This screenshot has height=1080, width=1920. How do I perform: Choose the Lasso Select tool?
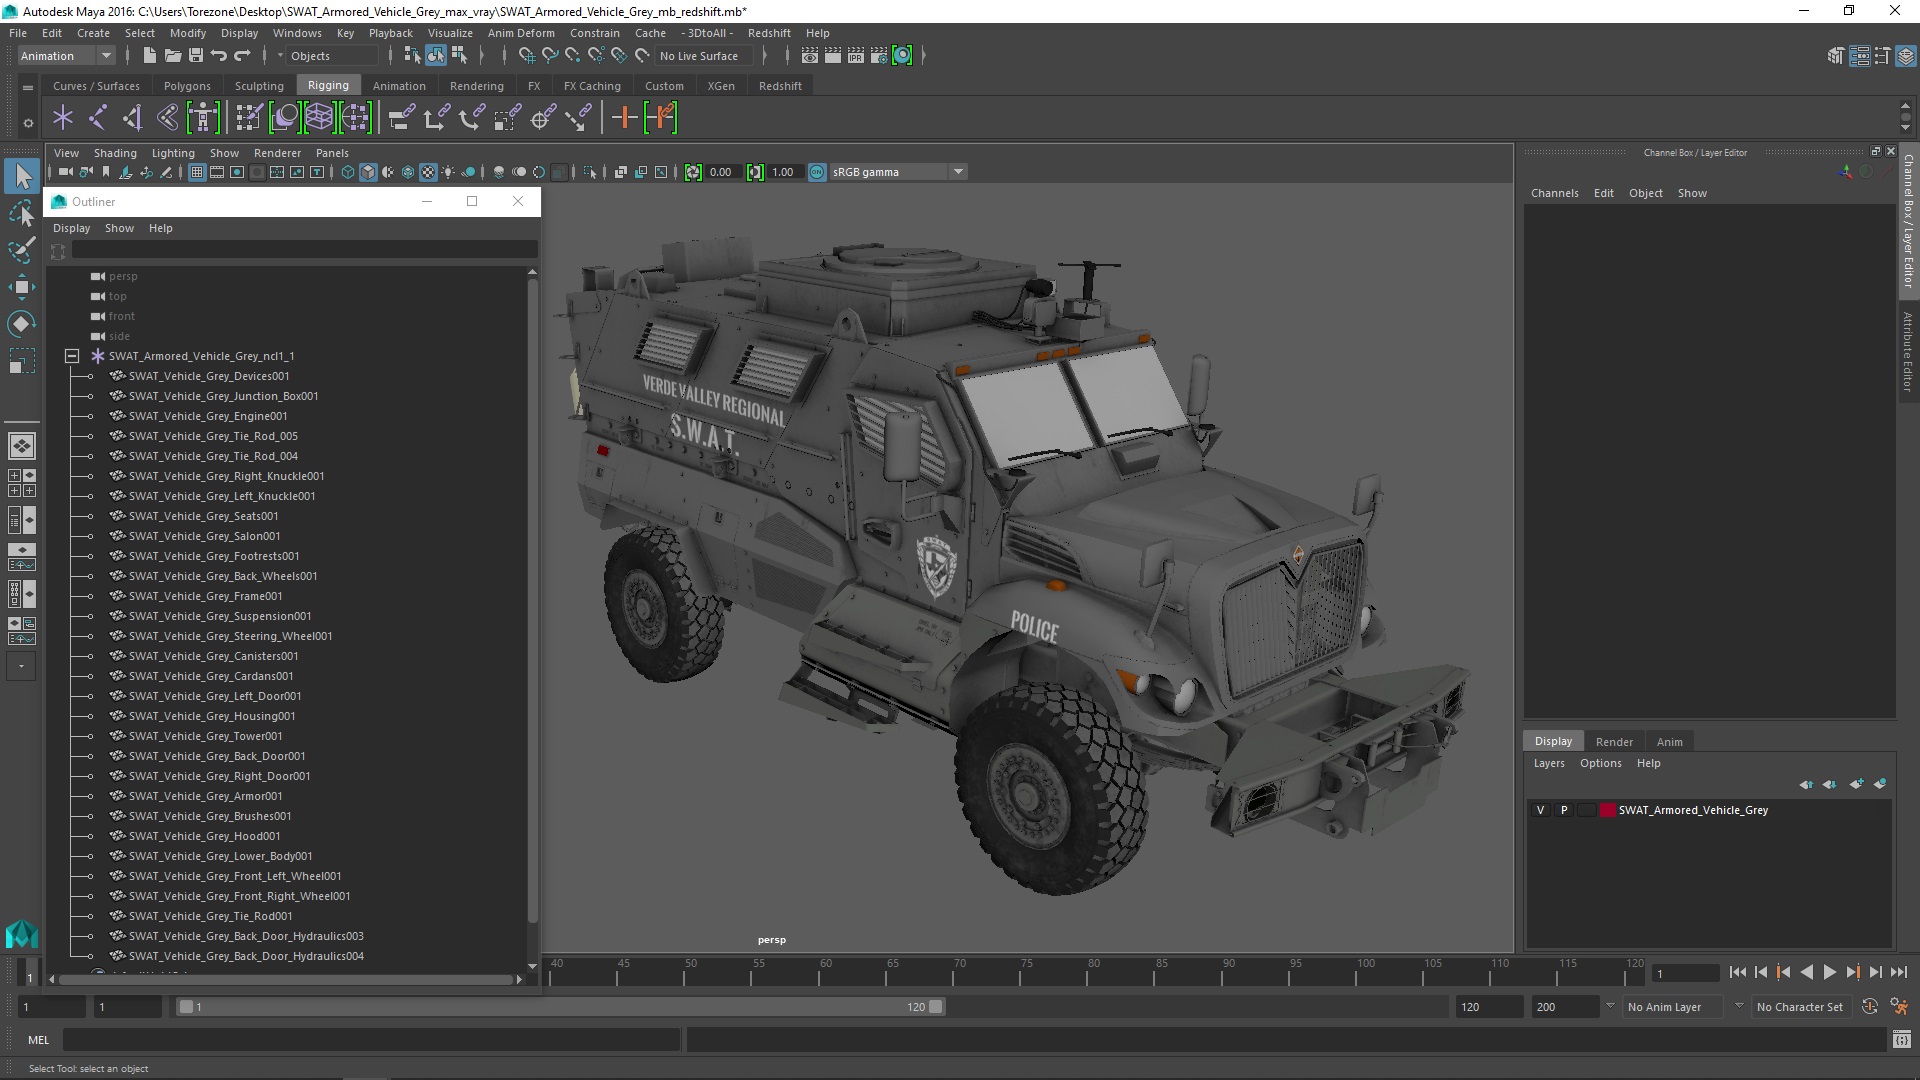pos(21,213)
